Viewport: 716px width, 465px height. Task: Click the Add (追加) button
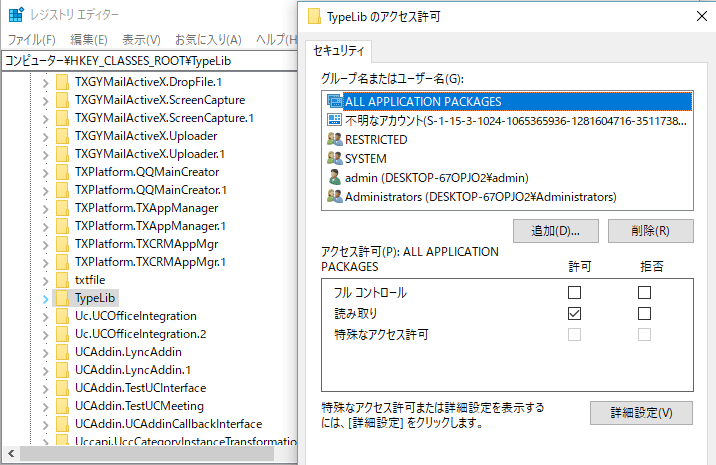coord(556,231)
